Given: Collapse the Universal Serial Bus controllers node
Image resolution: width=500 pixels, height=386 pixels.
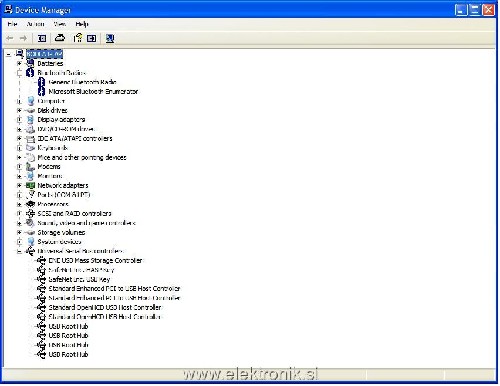Looking at the screenshot, I should 19,251.
